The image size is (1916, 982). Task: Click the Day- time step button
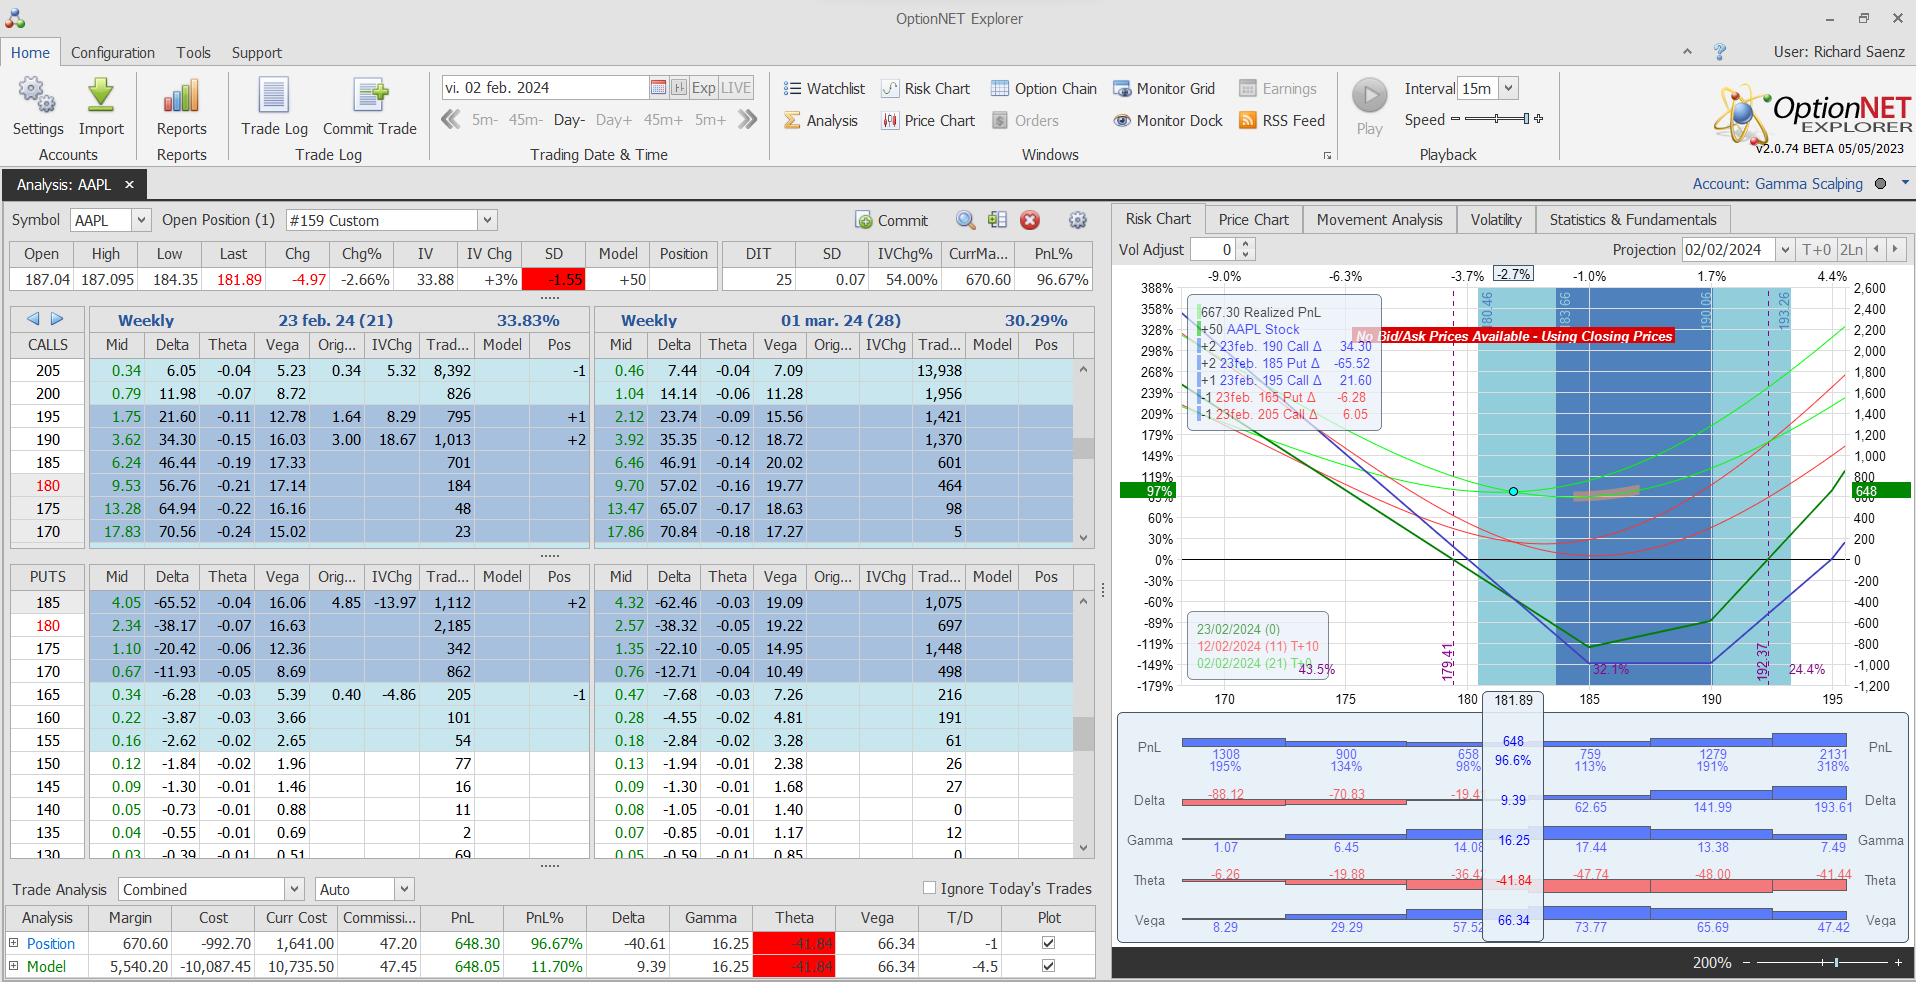[x=569, y=120]
